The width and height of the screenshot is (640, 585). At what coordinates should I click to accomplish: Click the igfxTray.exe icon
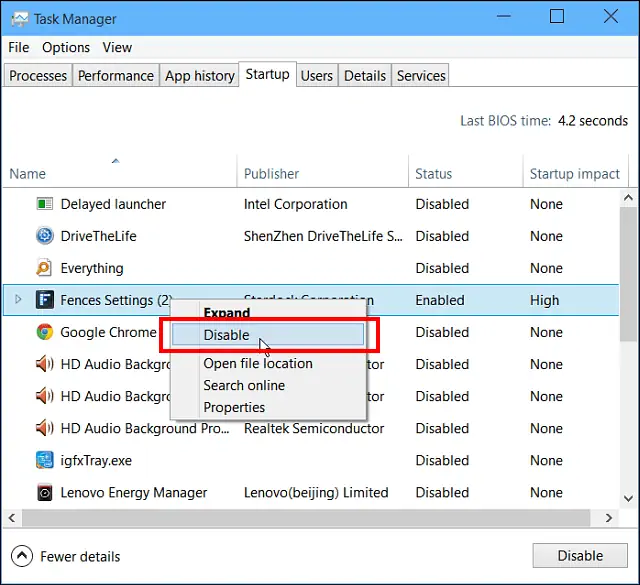[44, 460]
